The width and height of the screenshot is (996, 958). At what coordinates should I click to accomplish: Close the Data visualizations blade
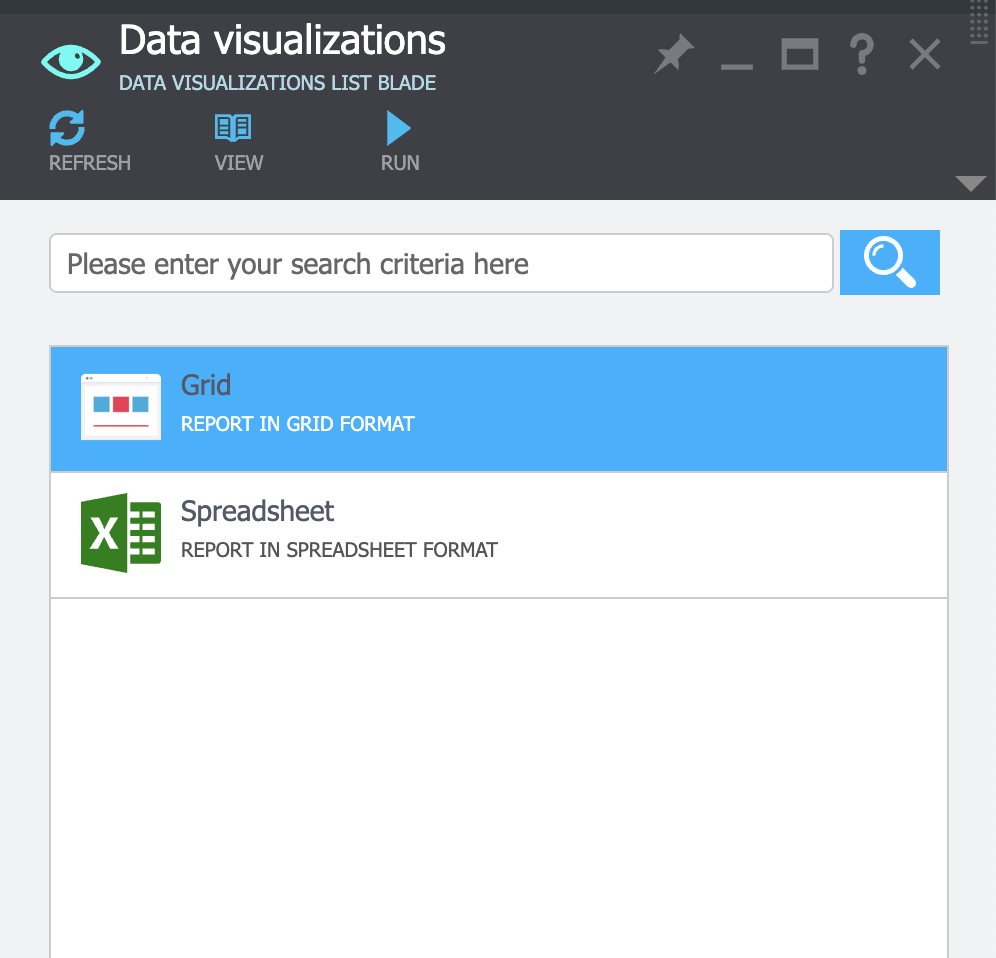925,55
